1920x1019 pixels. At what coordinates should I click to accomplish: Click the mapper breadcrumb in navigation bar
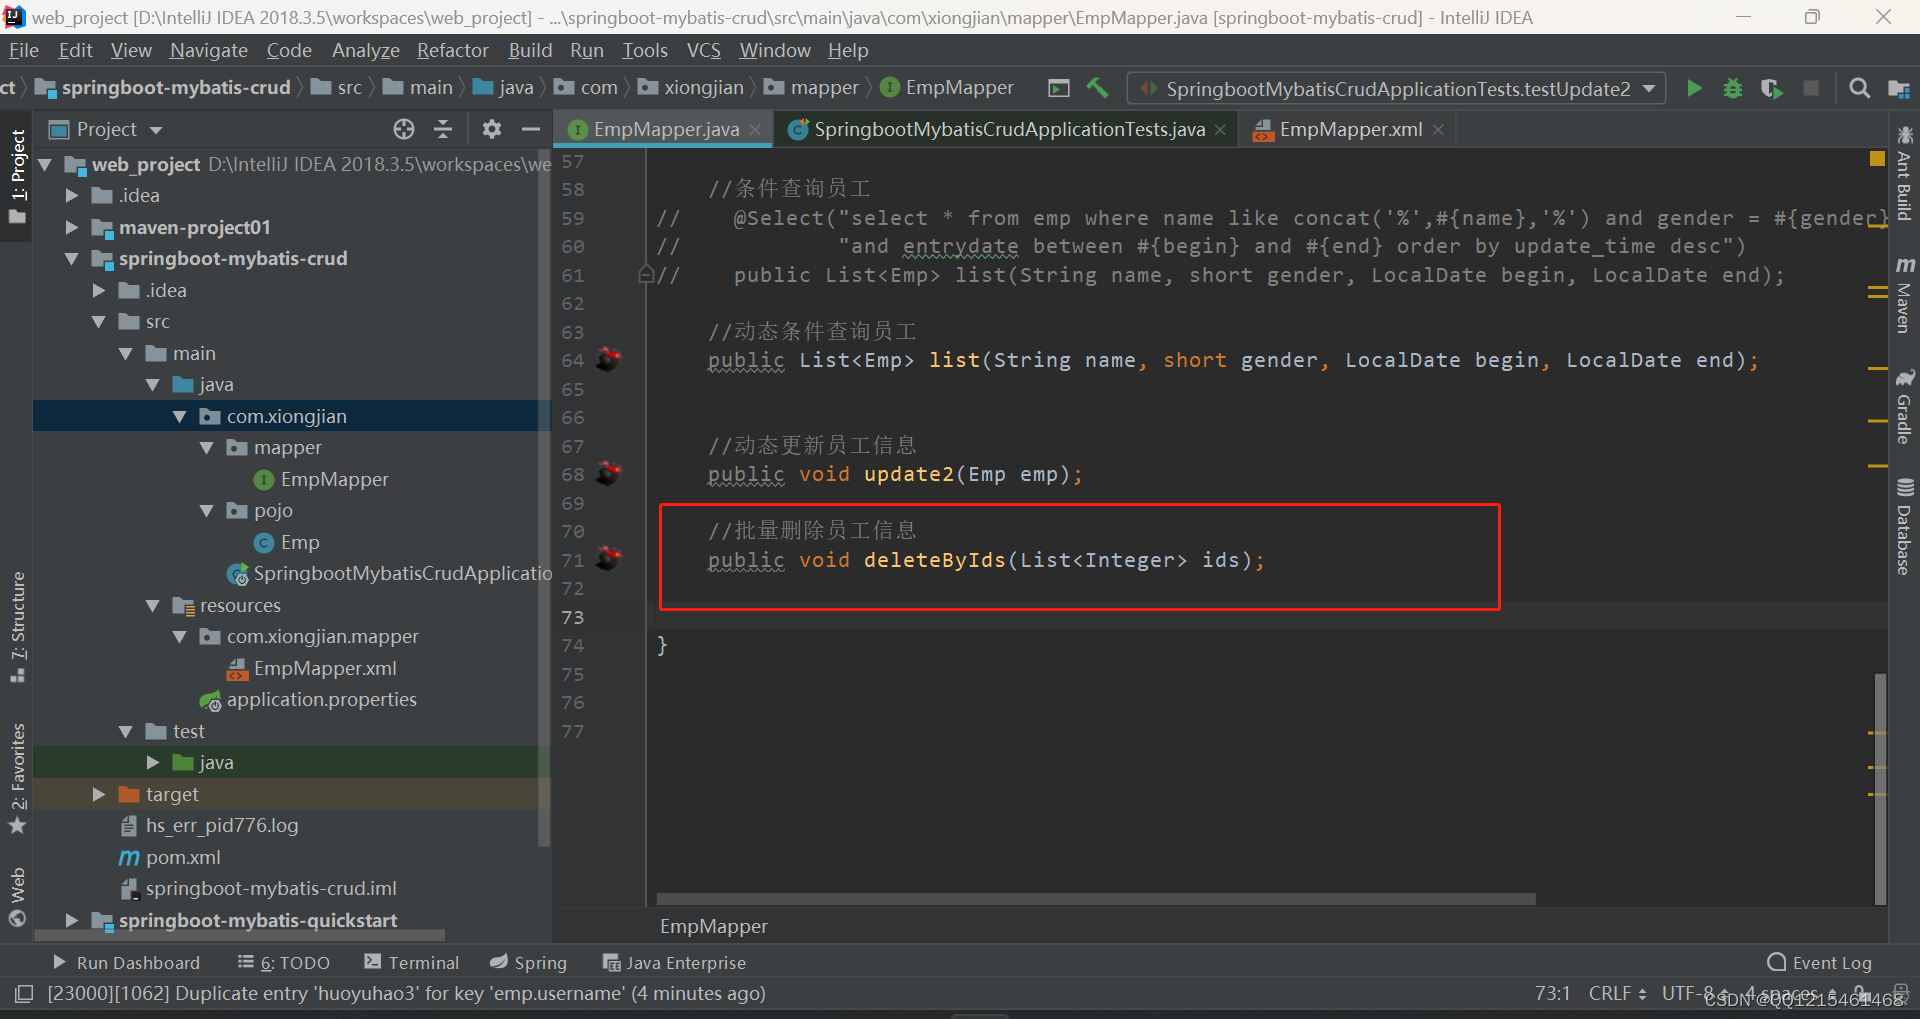click(812, 88)
